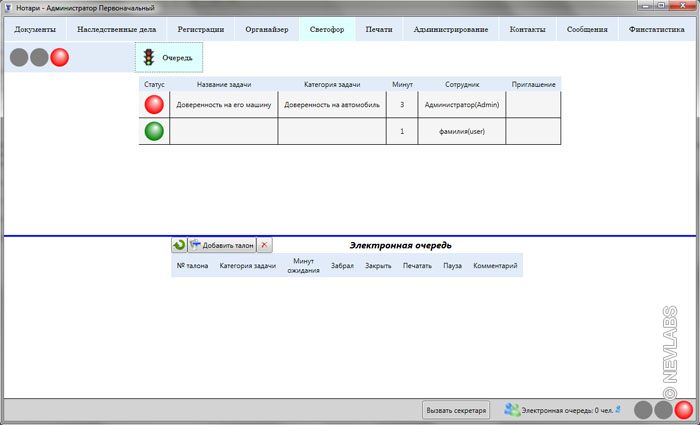
Task: Click the small person icon after '0 чел.'
Action: click(619, 409)
